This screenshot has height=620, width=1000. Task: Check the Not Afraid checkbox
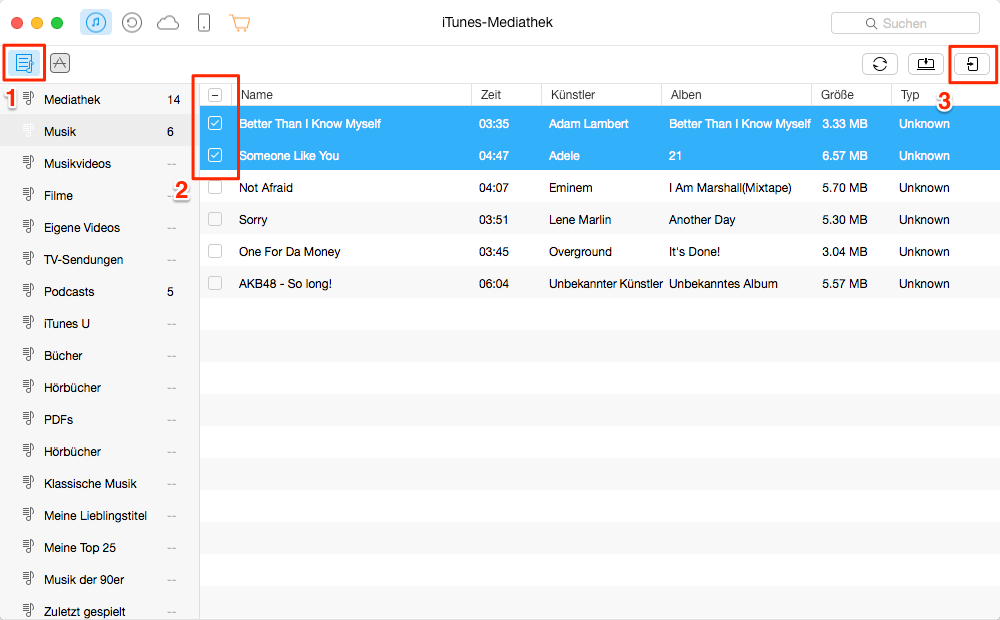(215, 187)
